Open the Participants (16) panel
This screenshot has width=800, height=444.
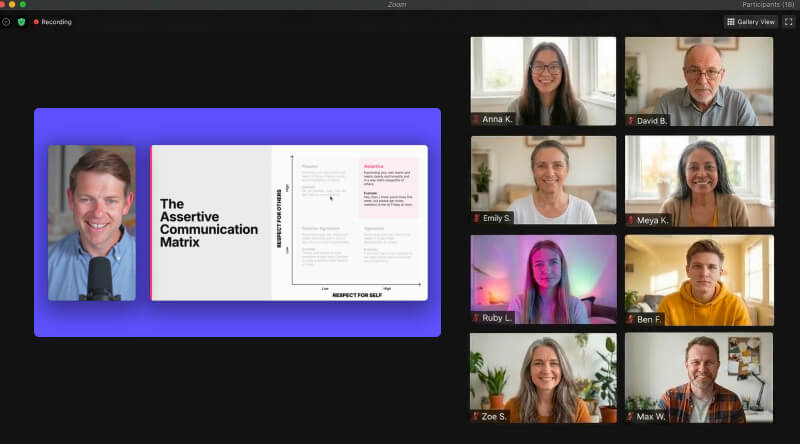click(x=767, y=4)
